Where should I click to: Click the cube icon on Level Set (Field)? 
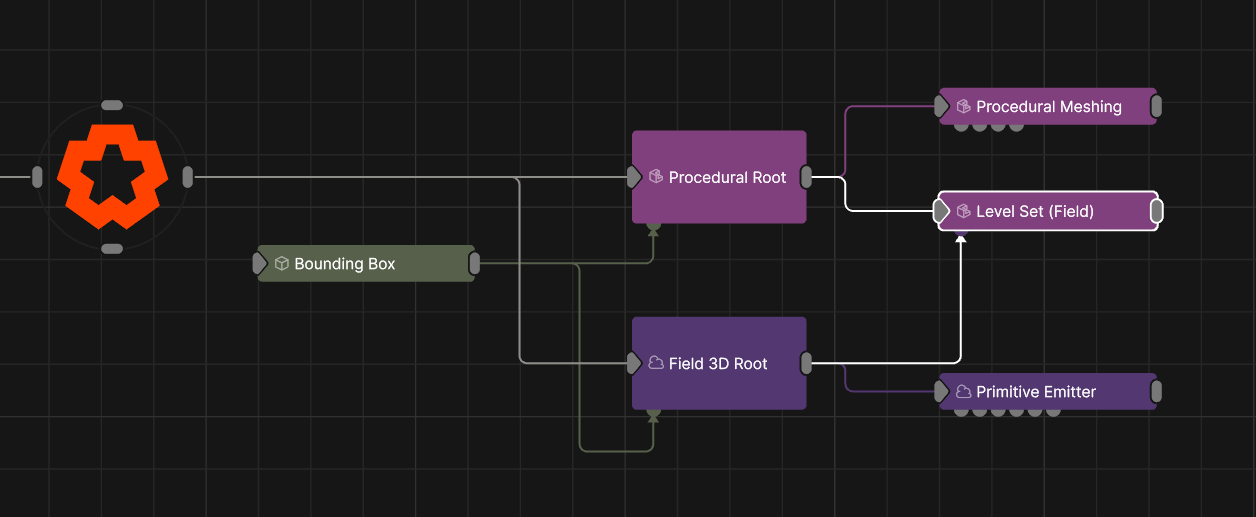point(964,211)
